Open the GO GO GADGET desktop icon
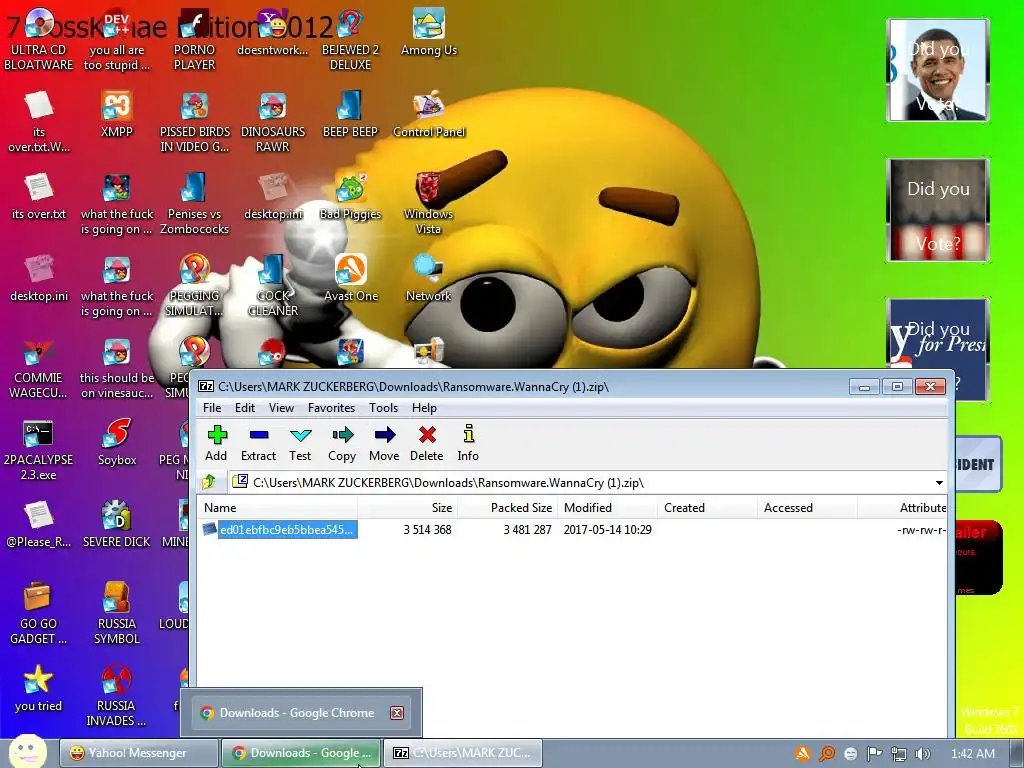Viewport: 1024px width, 768px height. point(39,613)
